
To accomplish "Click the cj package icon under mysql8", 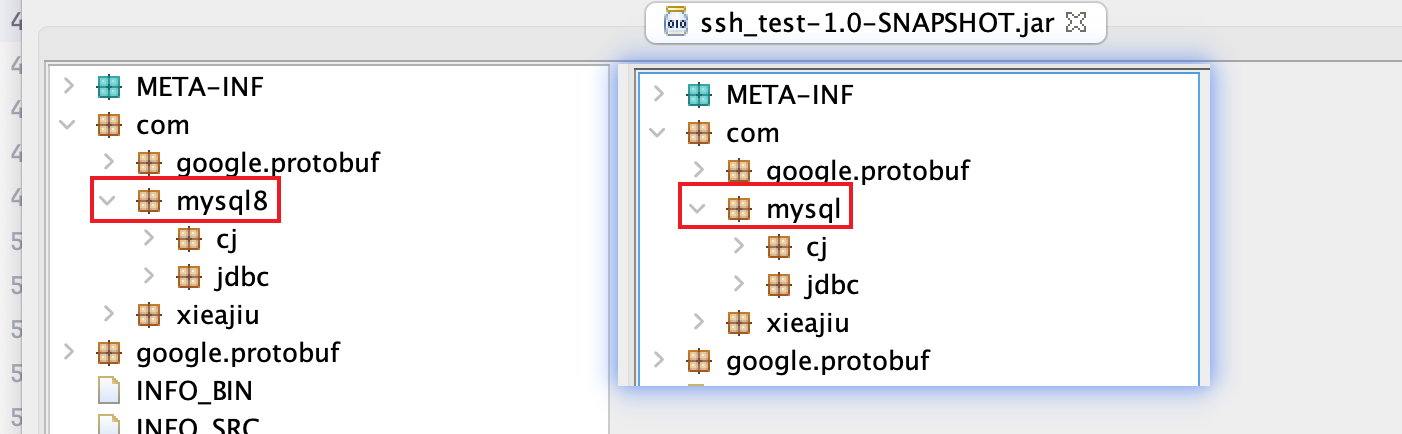I will click(188, 239).
